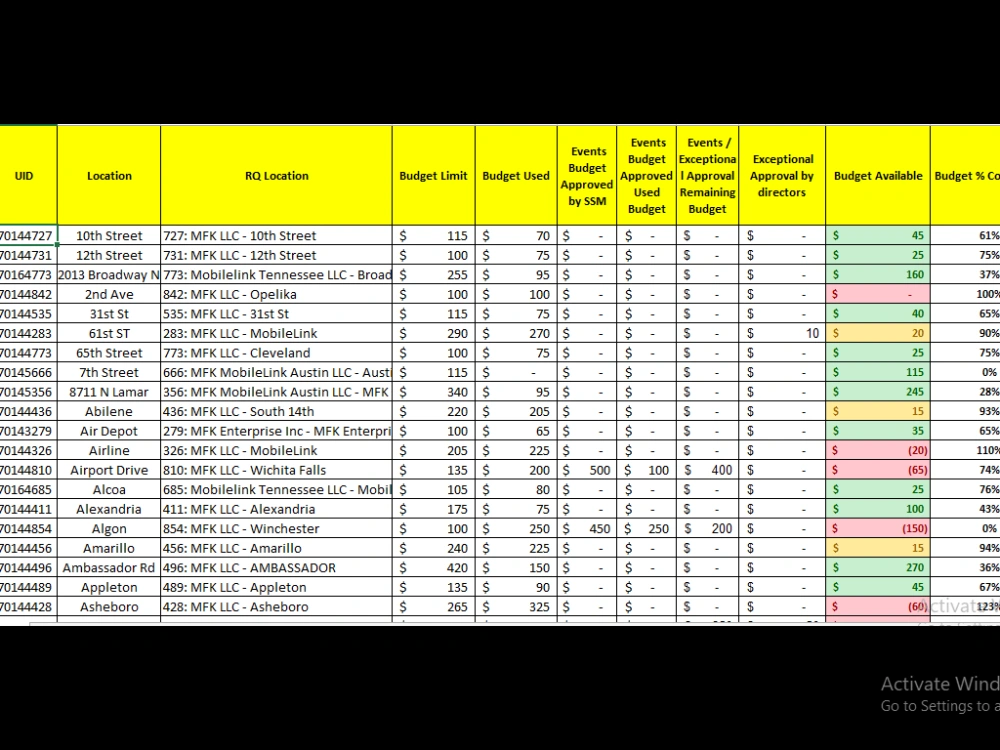1000x750 pixels.
Task: Click the Budget Available (65) in Airport Drive row
Action: coord(878,470)
